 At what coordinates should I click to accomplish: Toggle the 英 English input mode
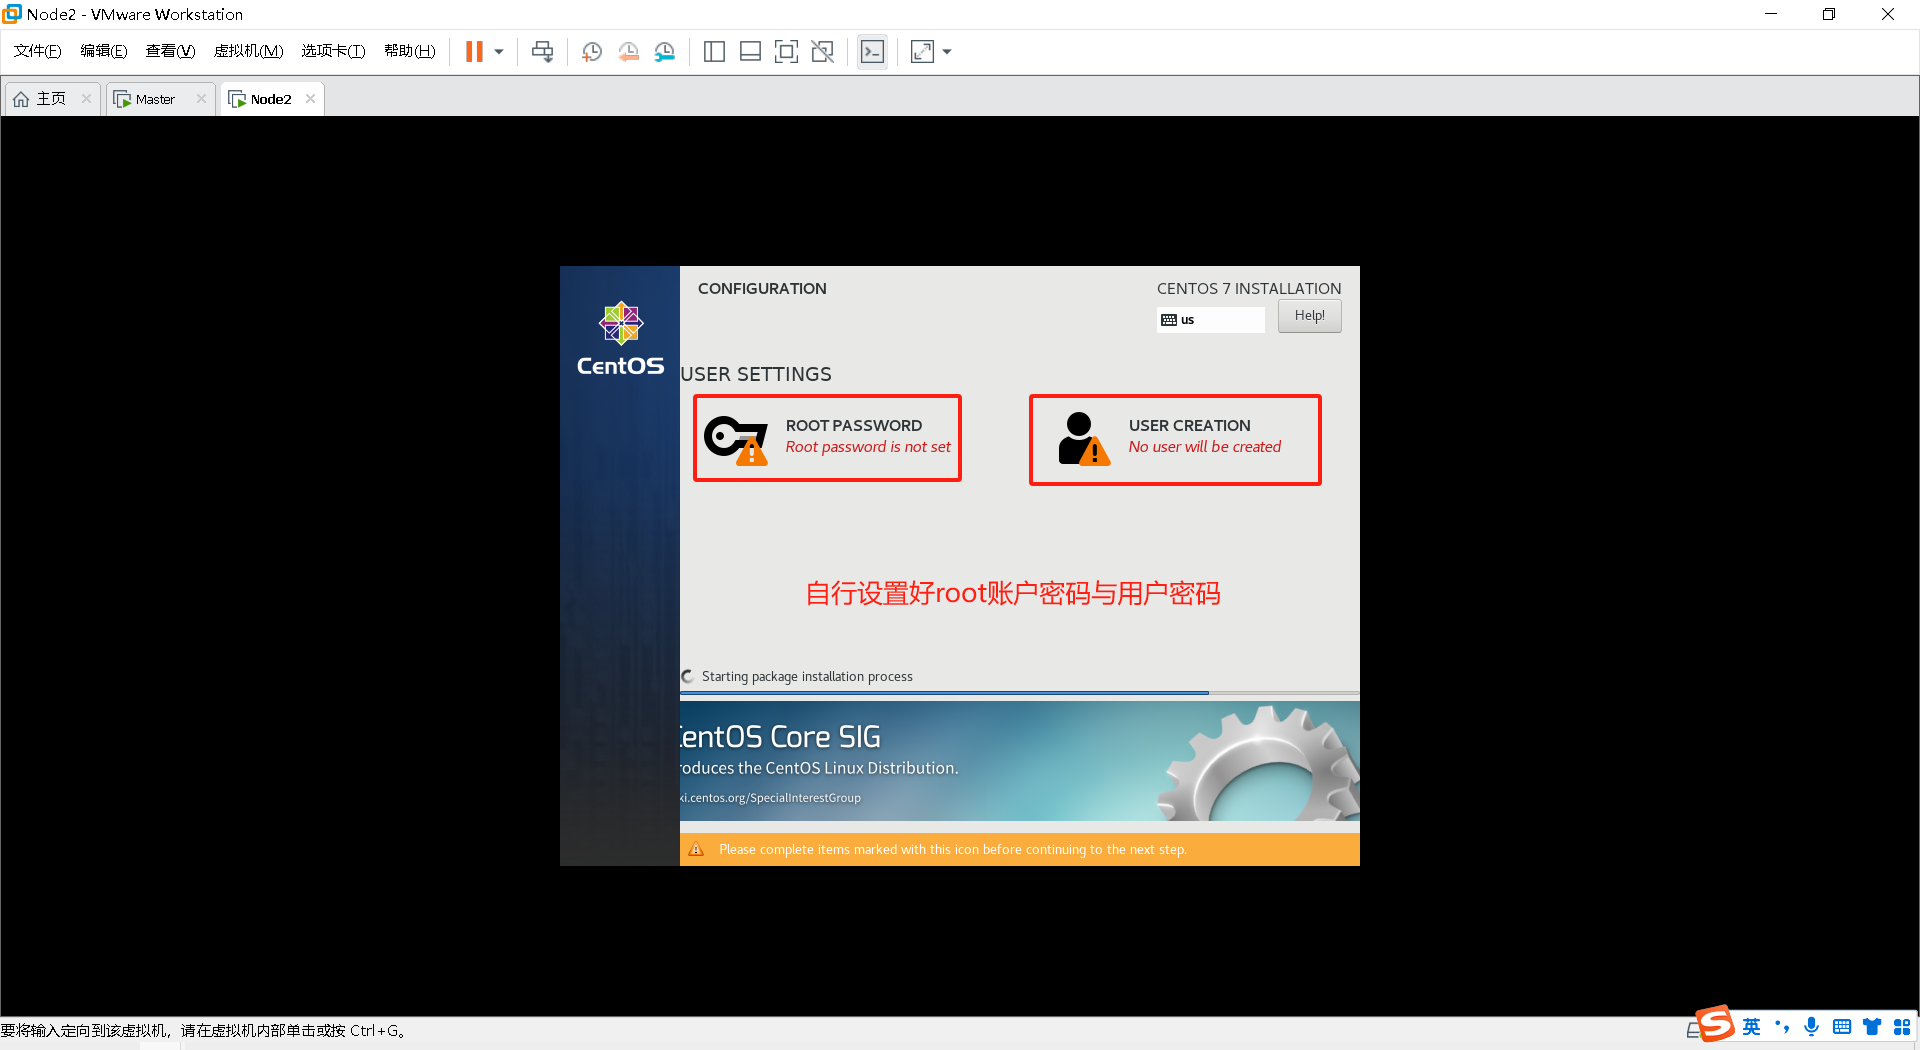(1752, 1027)
